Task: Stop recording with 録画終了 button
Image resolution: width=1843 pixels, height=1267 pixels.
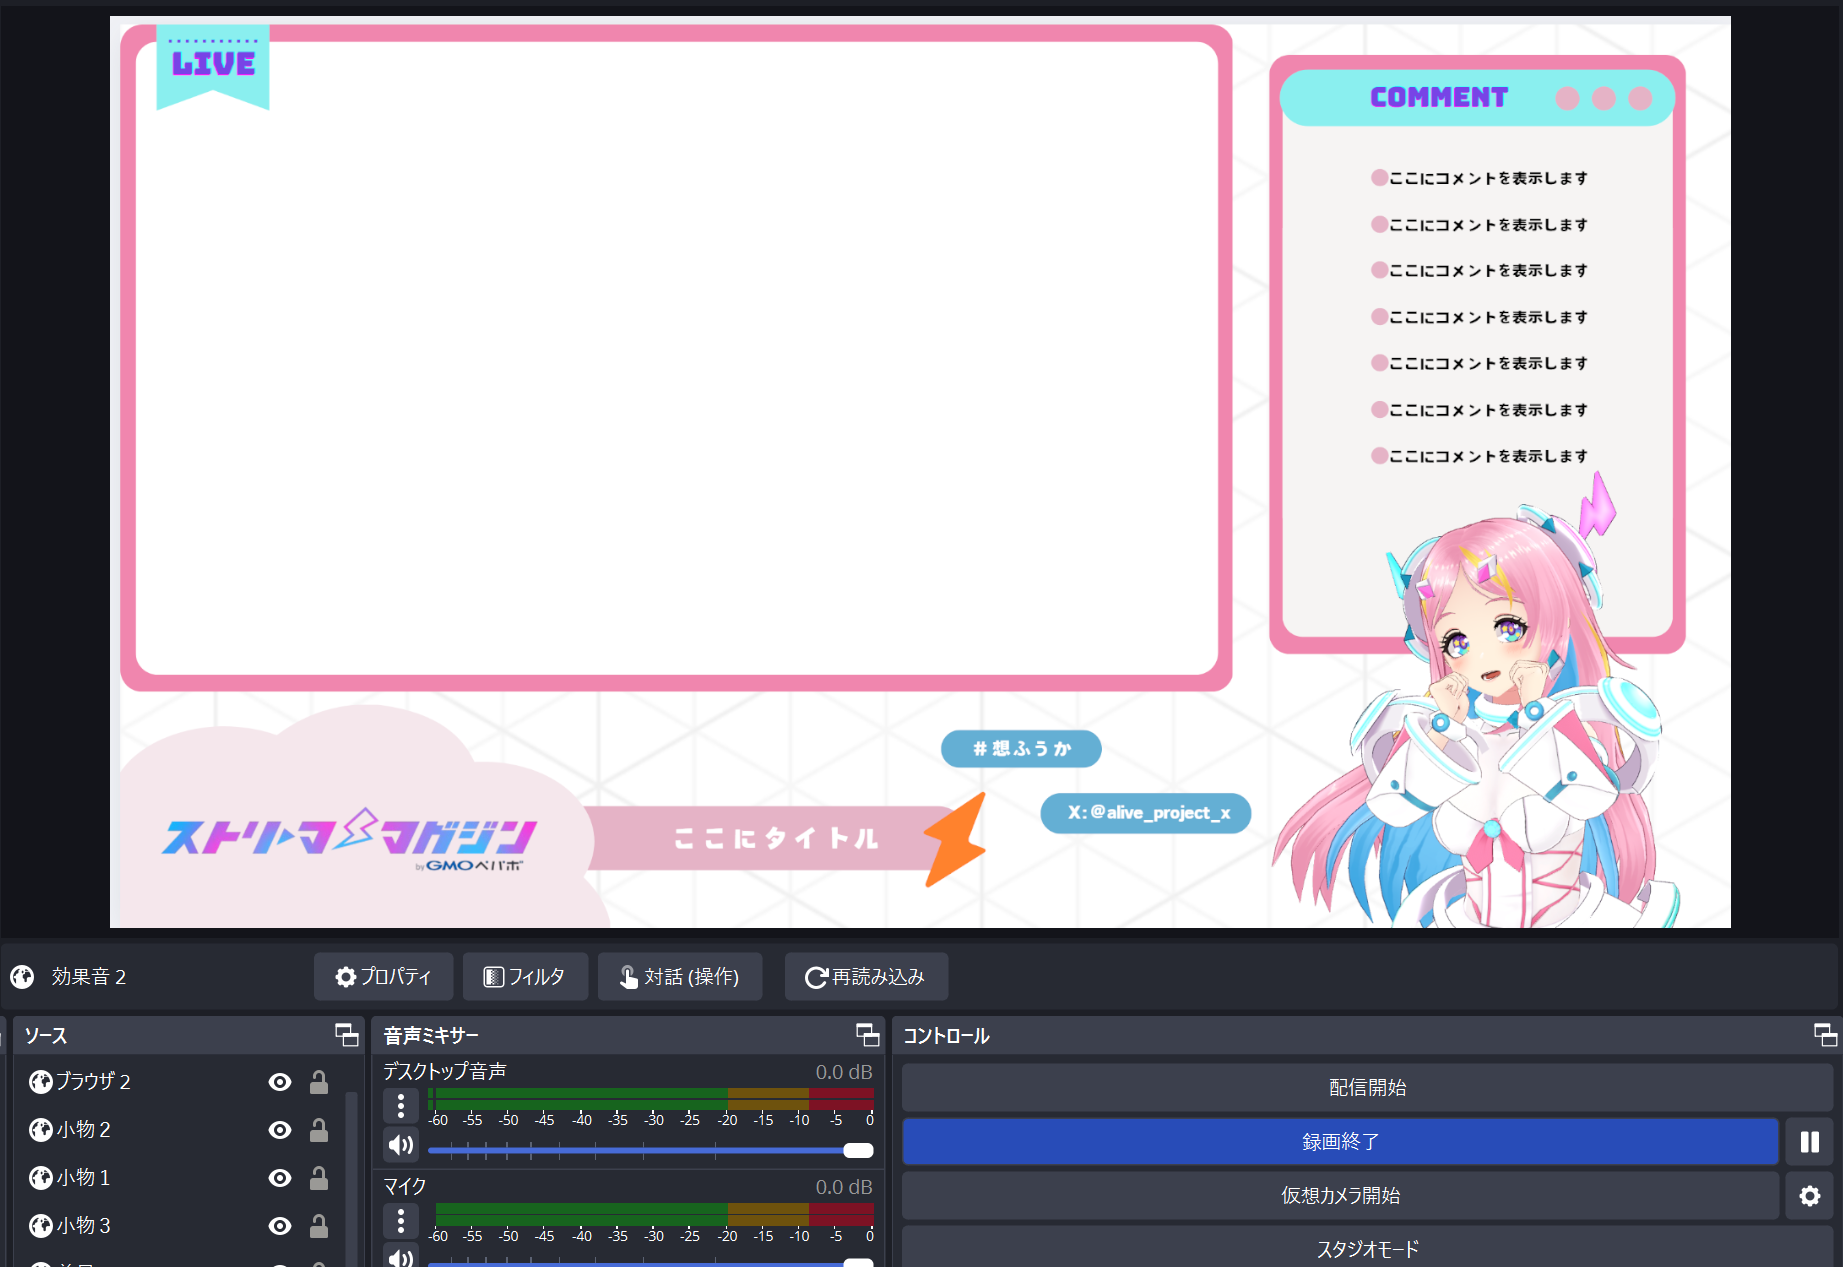Action: 1339,1142
